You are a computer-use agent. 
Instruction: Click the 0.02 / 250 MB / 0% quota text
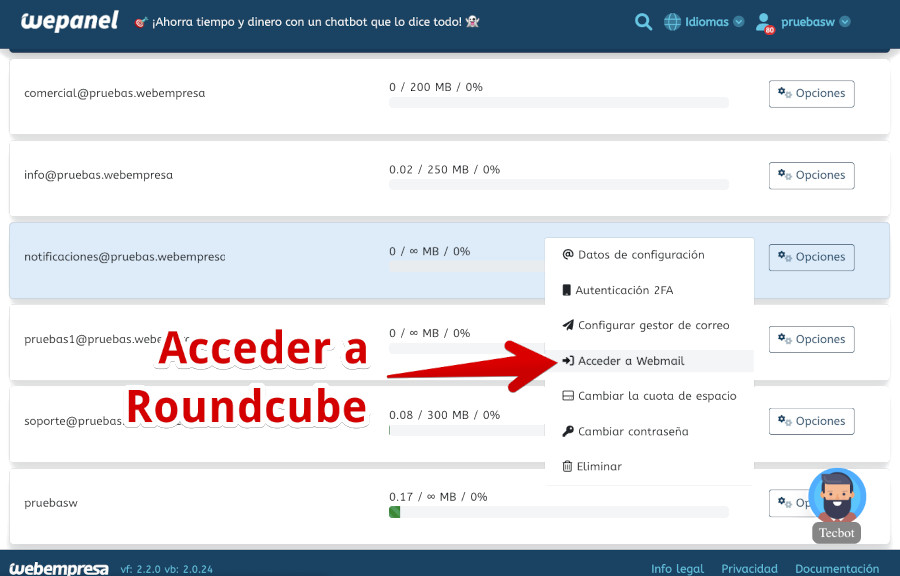tap(444, 169)
